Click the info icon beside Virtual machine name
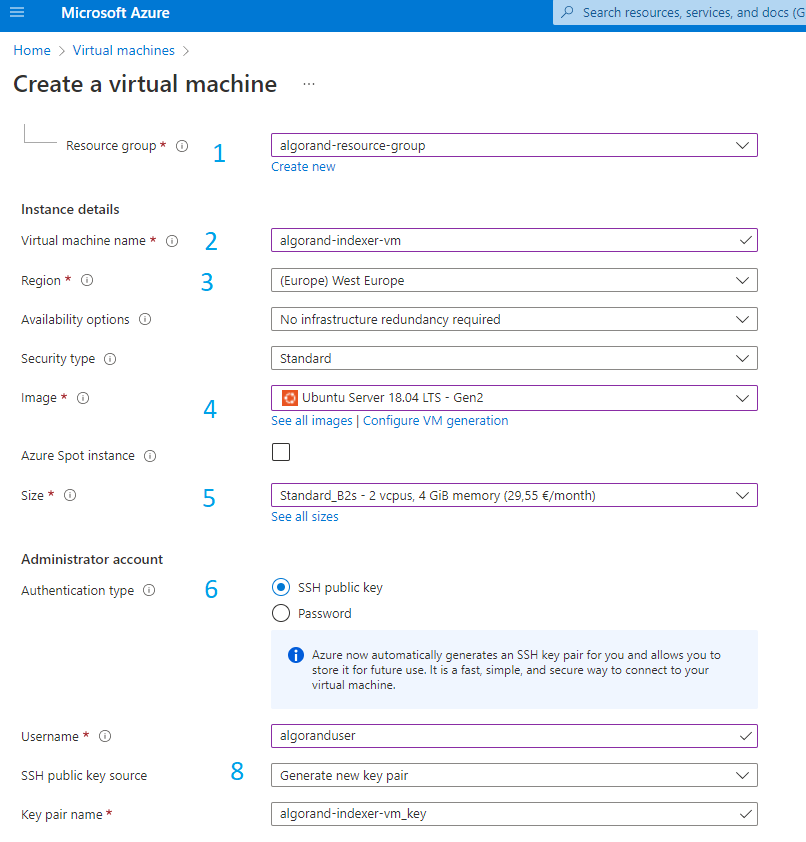 172,241
